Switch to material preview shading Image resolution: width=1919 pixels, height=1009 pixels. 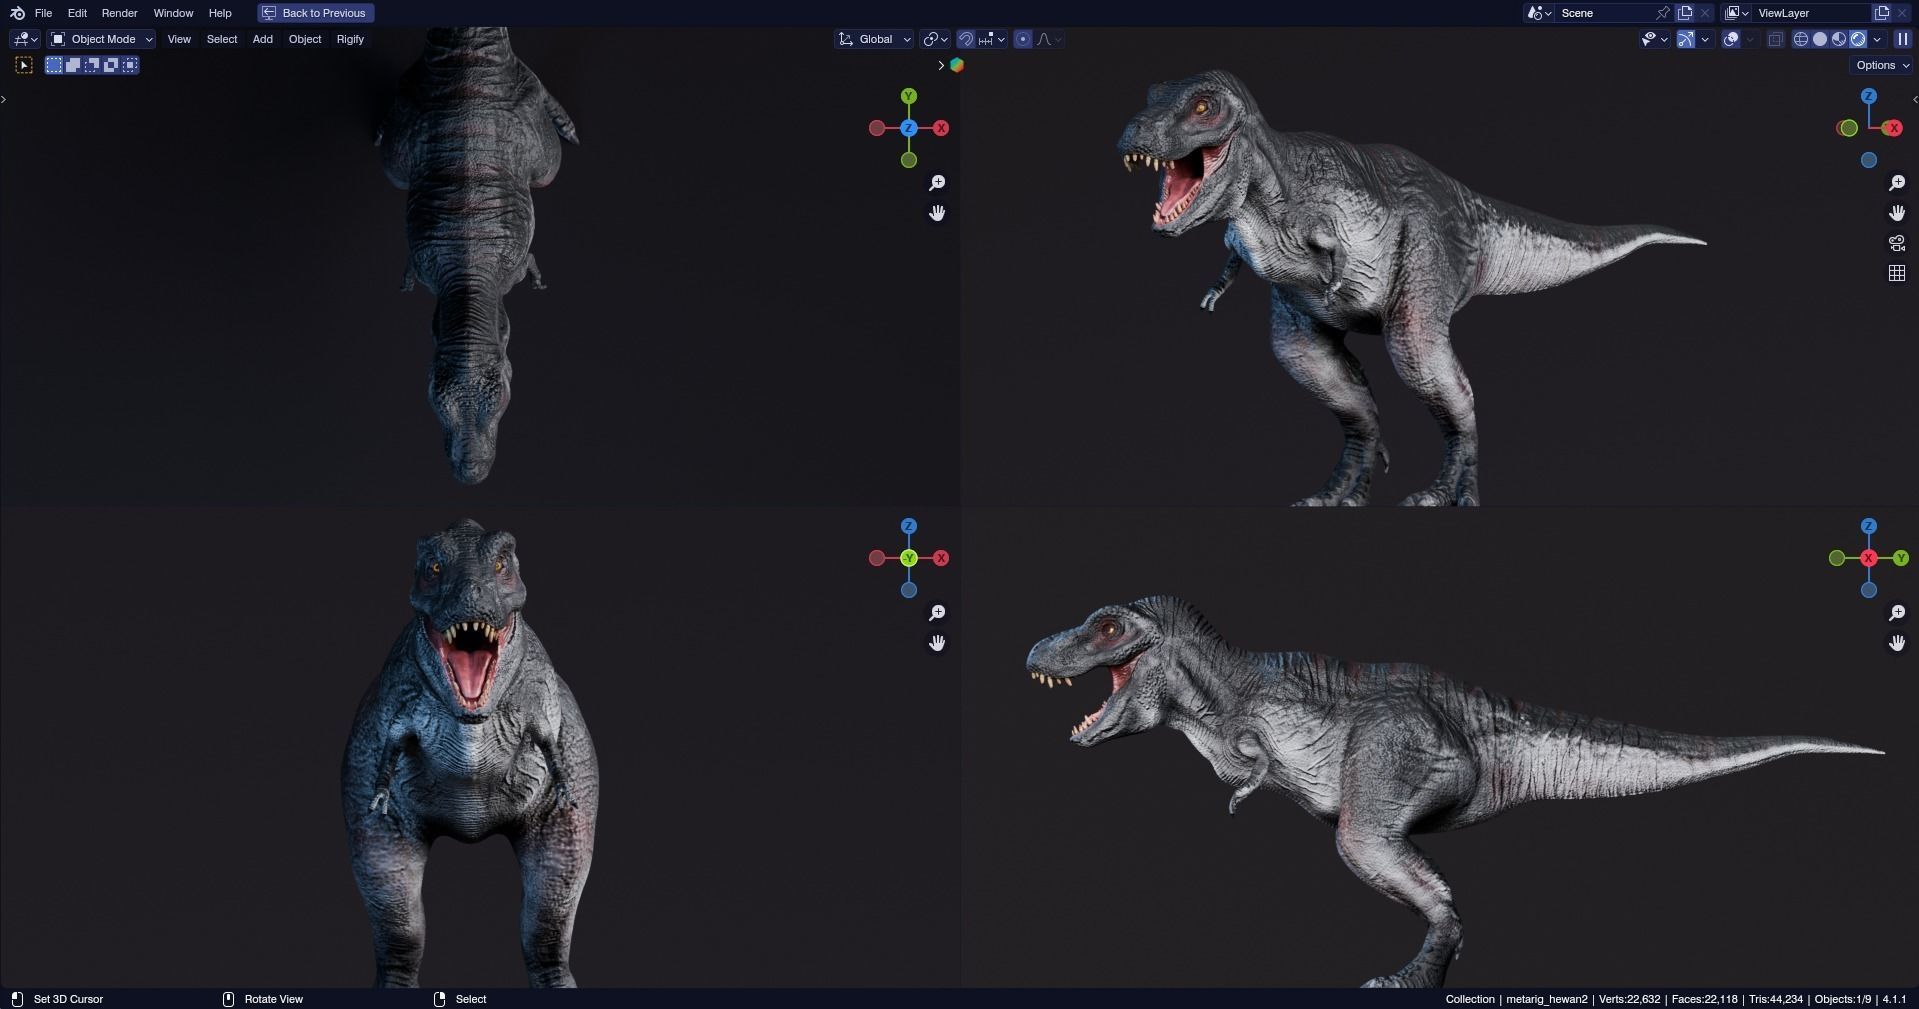(1839, 39)
